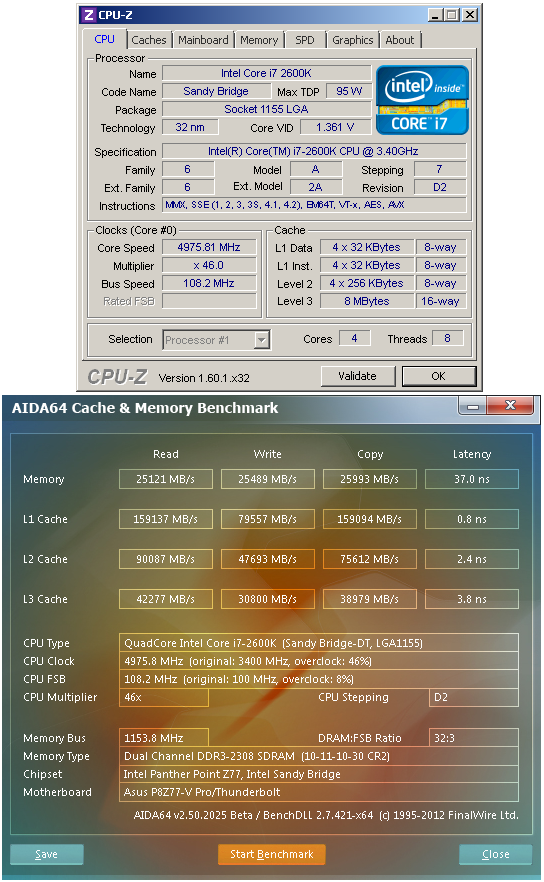Click the L2 Cache Copy result 75612 MB/s
This screenshot has width=544, height=882.
pos(370,559)
